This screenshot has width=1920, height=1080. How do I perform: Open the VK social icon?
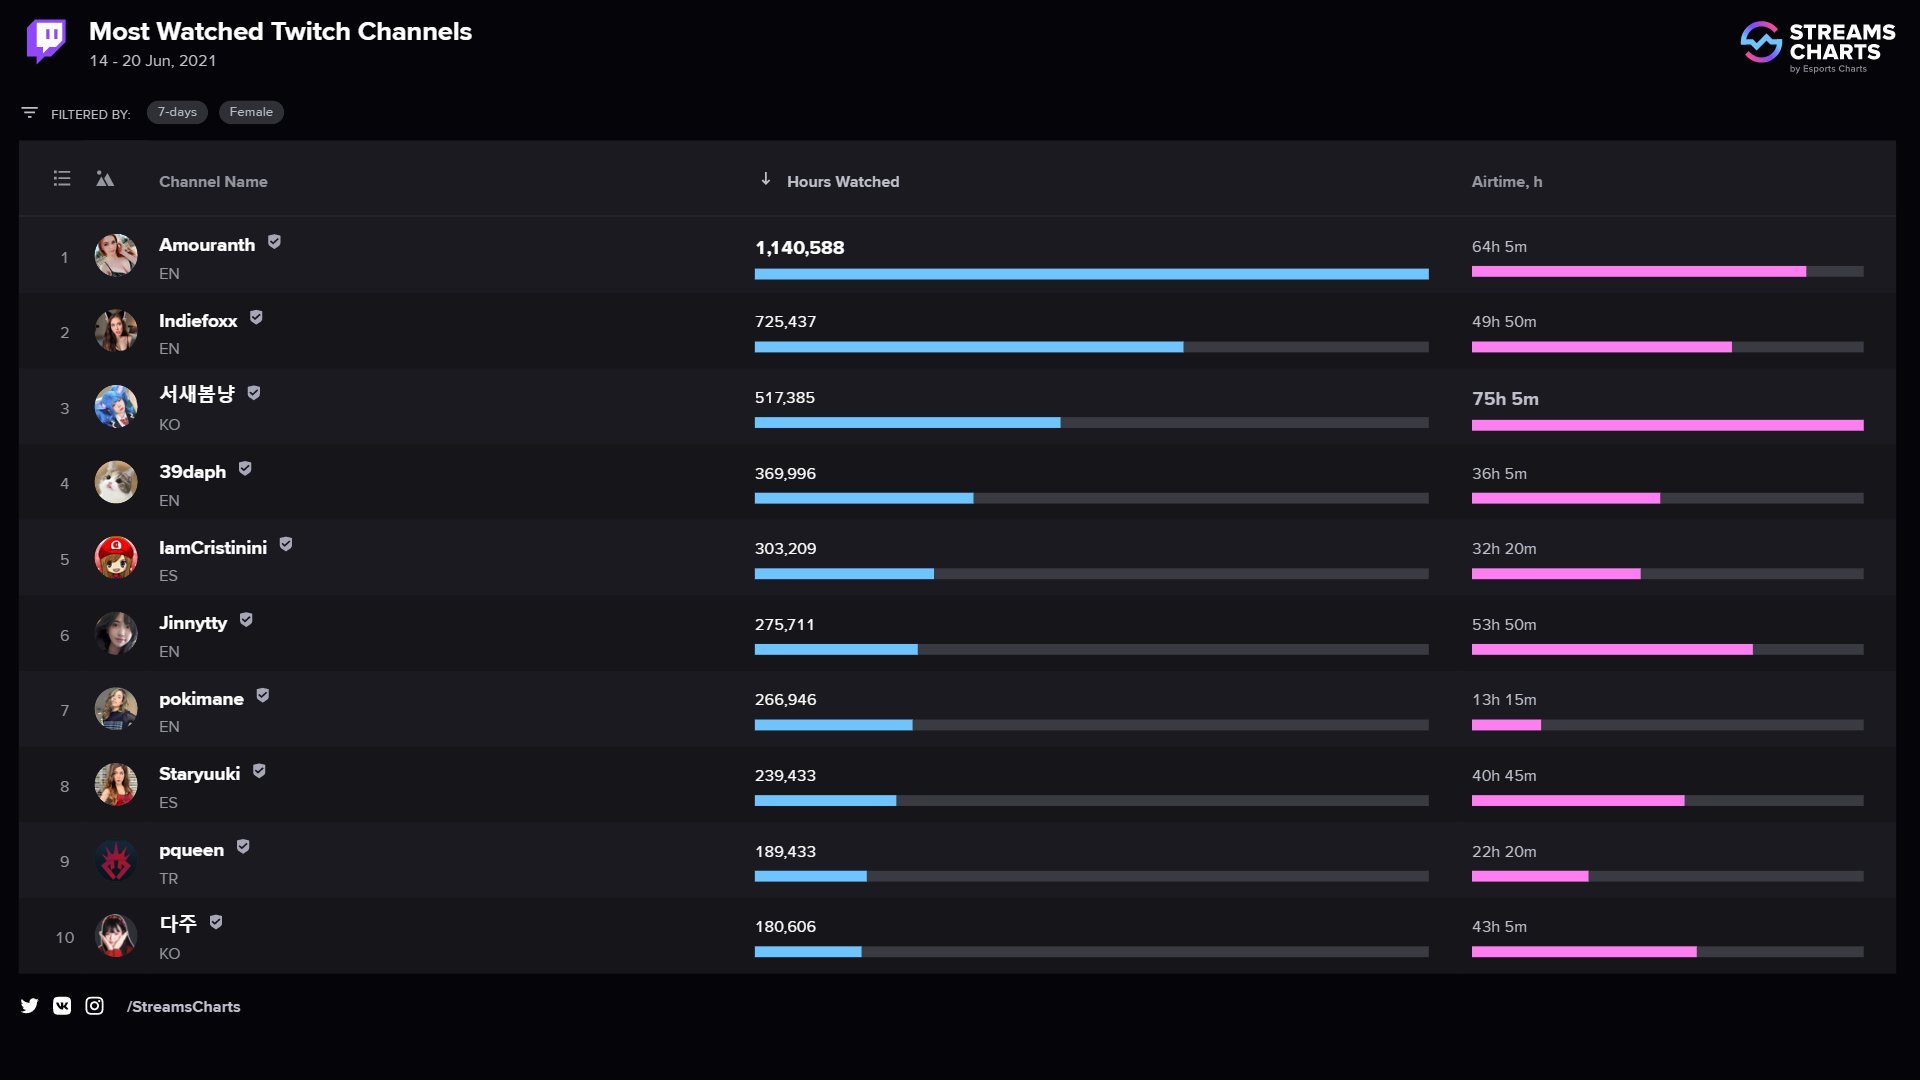tap(62, 1006)
